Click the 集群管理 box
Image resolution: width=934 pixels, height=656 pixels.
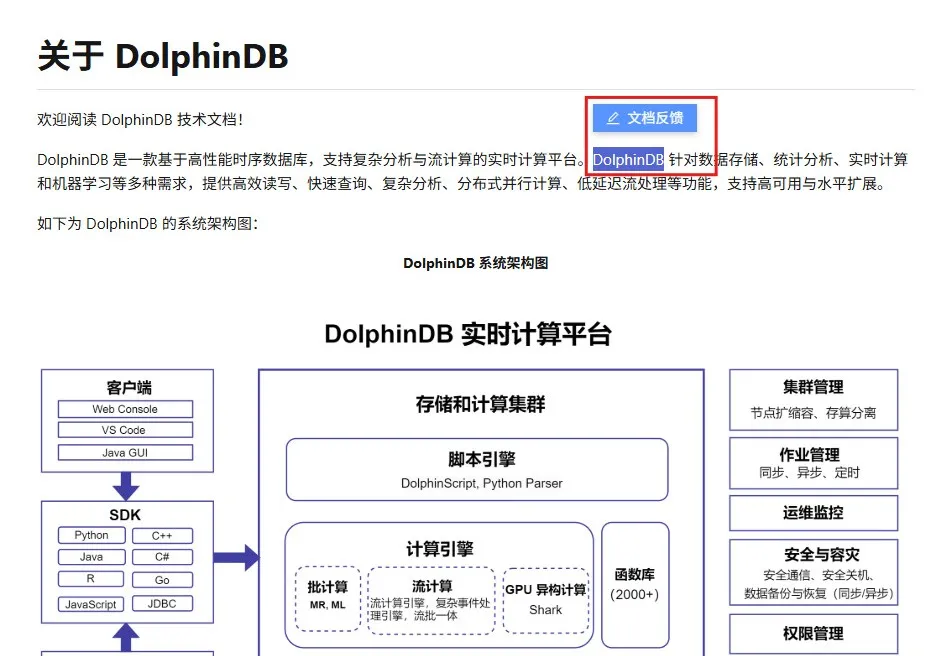pos(814,400)
